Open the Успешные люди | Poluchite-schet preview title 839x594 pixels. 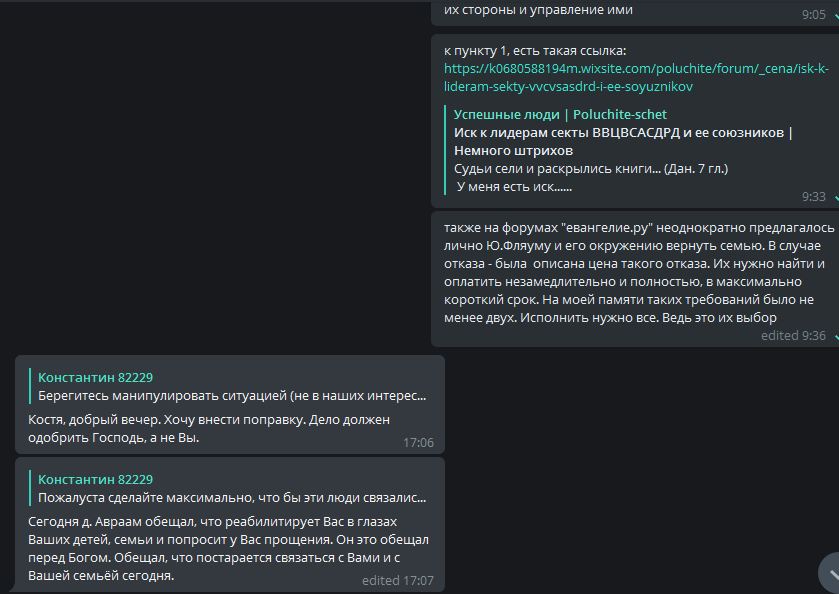coord(560,114)
